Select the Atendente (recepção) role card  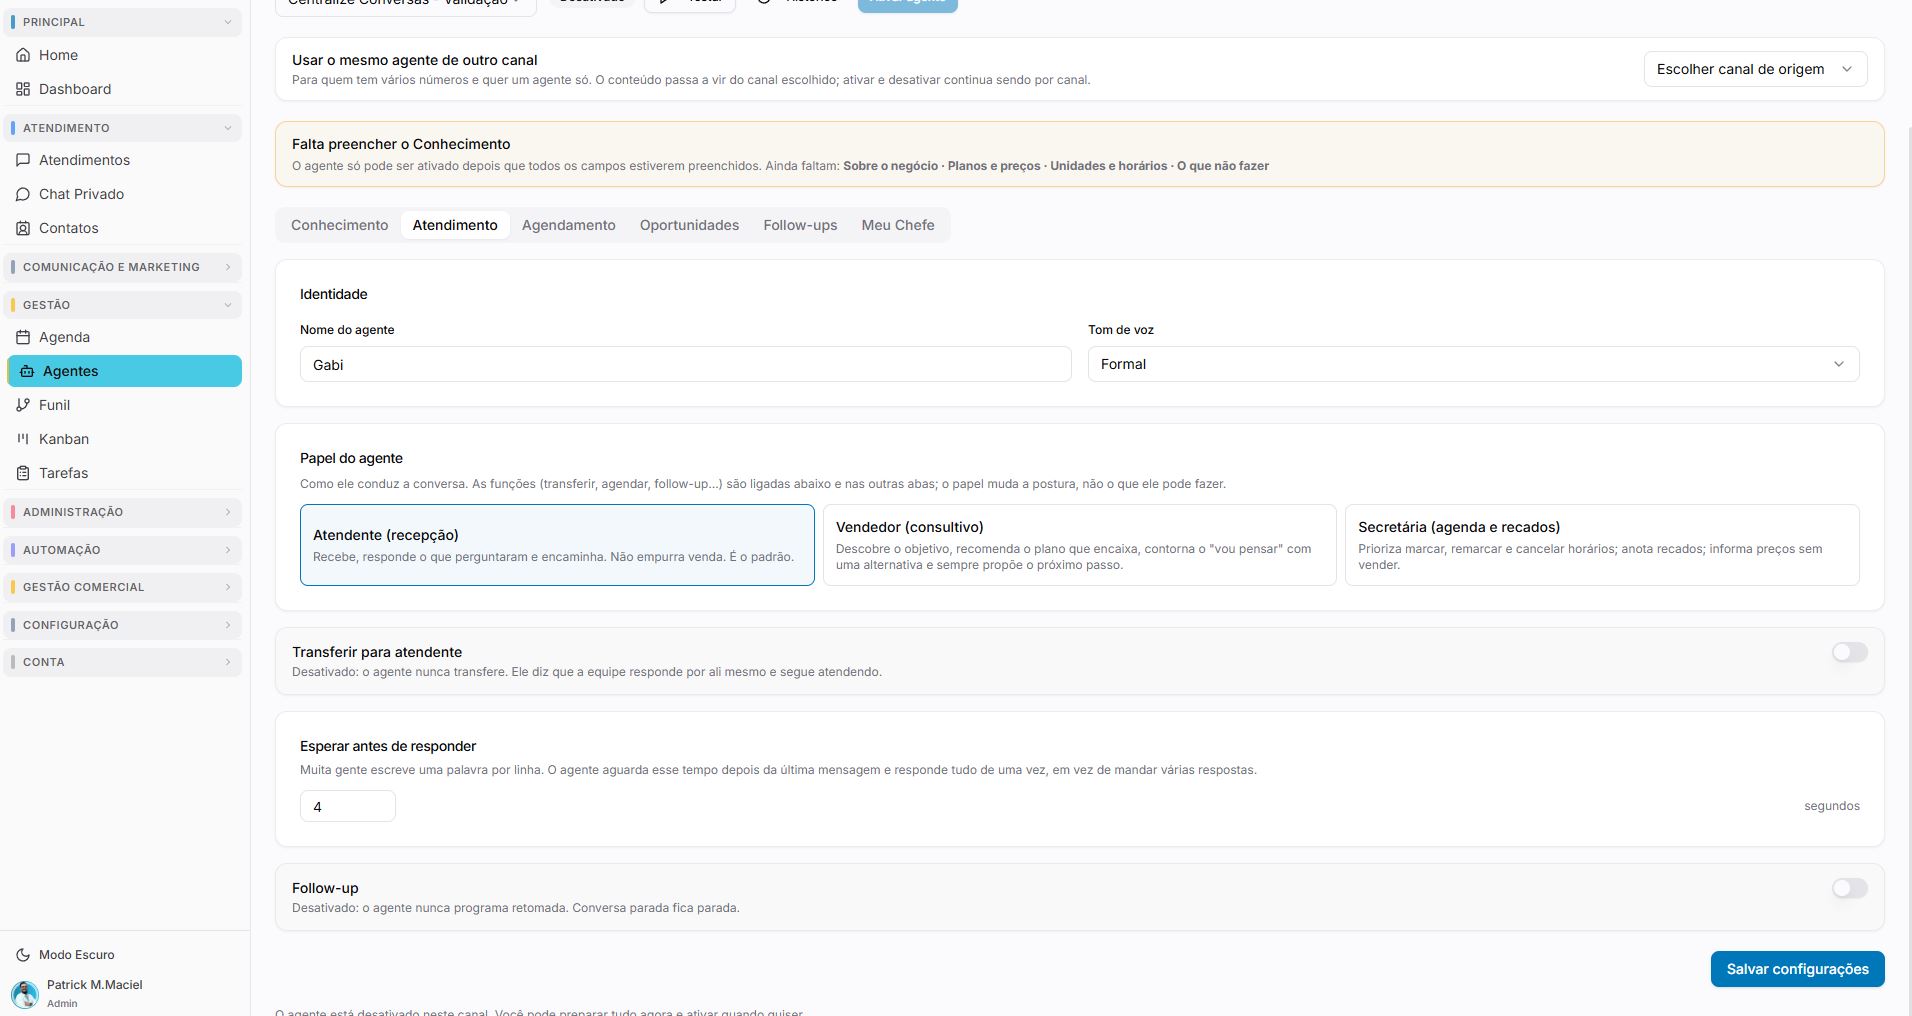[x=557, y=545]
